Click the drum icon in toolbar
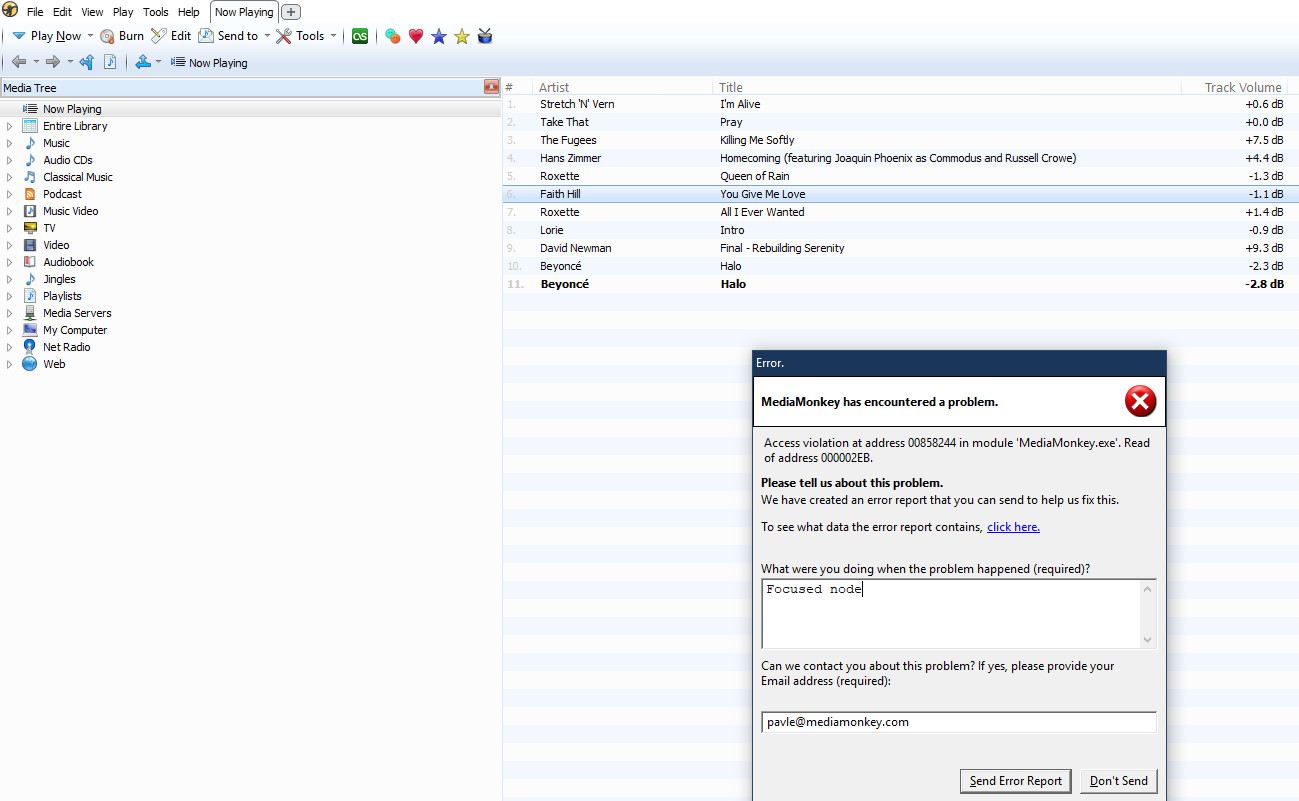1299x801 pixels. point(485,36)
